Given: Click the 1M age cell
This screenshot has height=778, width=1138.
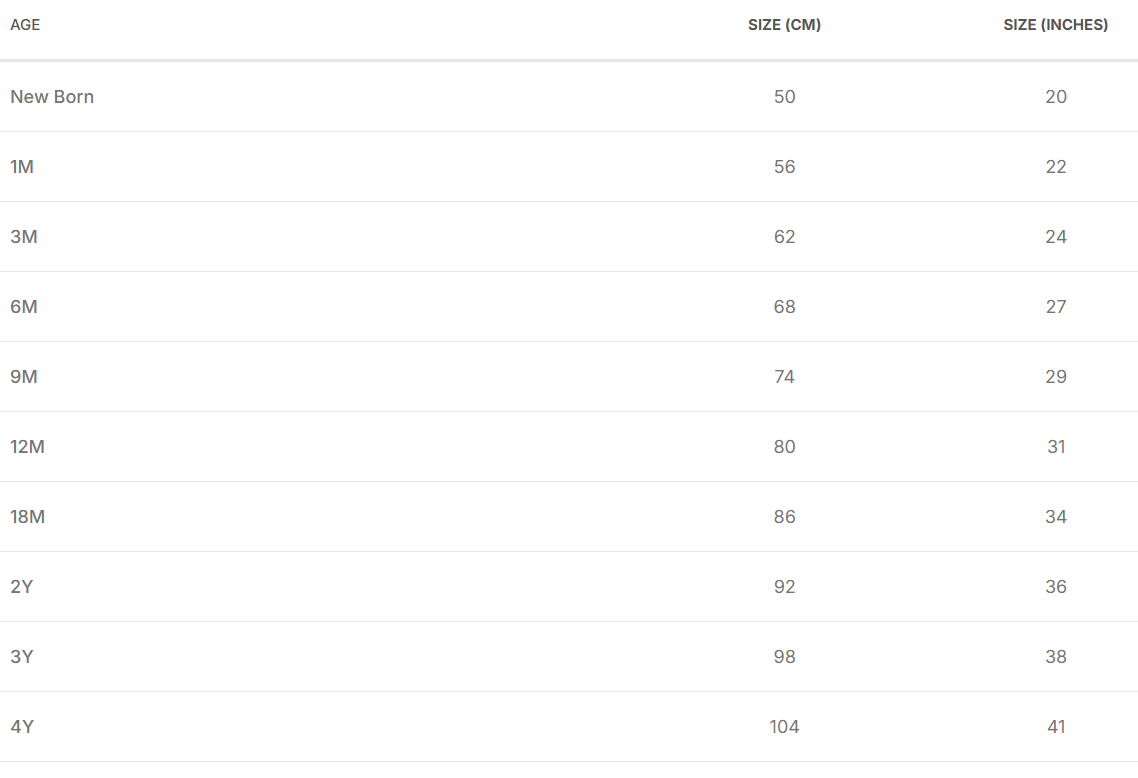Looking at the screenshot, I should [22, 167].
